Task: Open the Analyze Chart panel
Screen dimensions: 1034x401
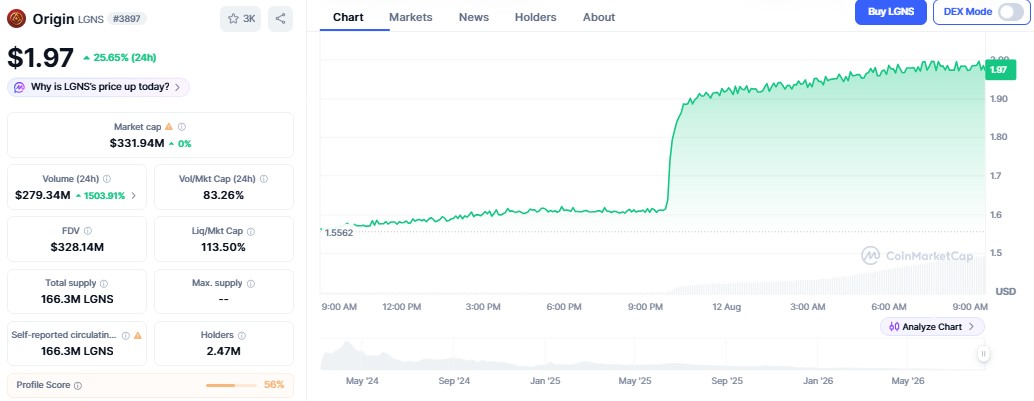Action: 932,326
